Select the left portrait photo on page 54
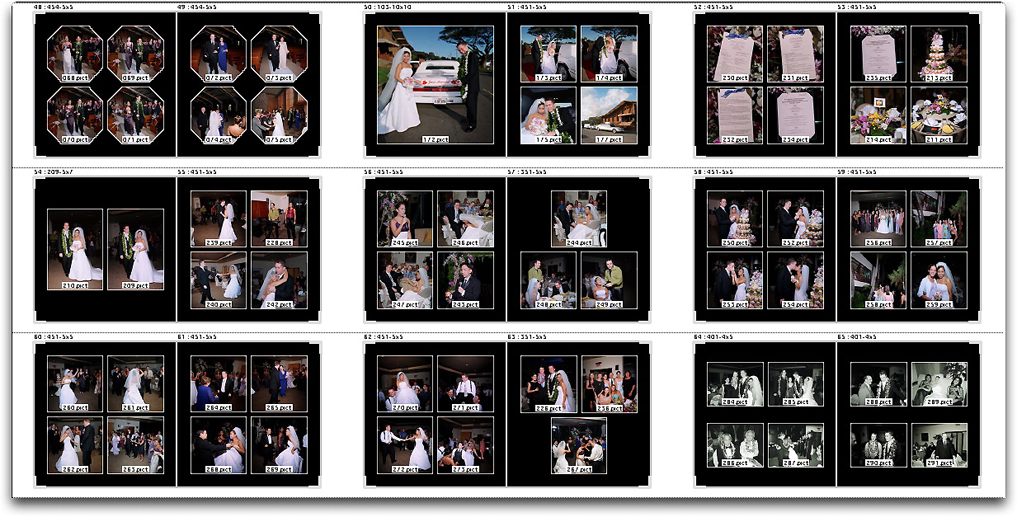The image size is (1017, 517). coord(75,248)
